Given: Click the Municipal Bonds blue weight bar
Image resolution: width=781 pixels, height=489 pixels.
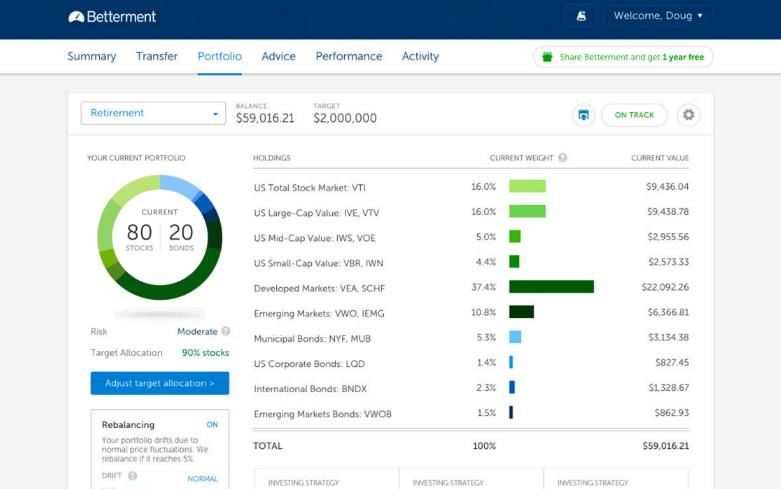Looking at the screenshot, I should tap(515, 337).
